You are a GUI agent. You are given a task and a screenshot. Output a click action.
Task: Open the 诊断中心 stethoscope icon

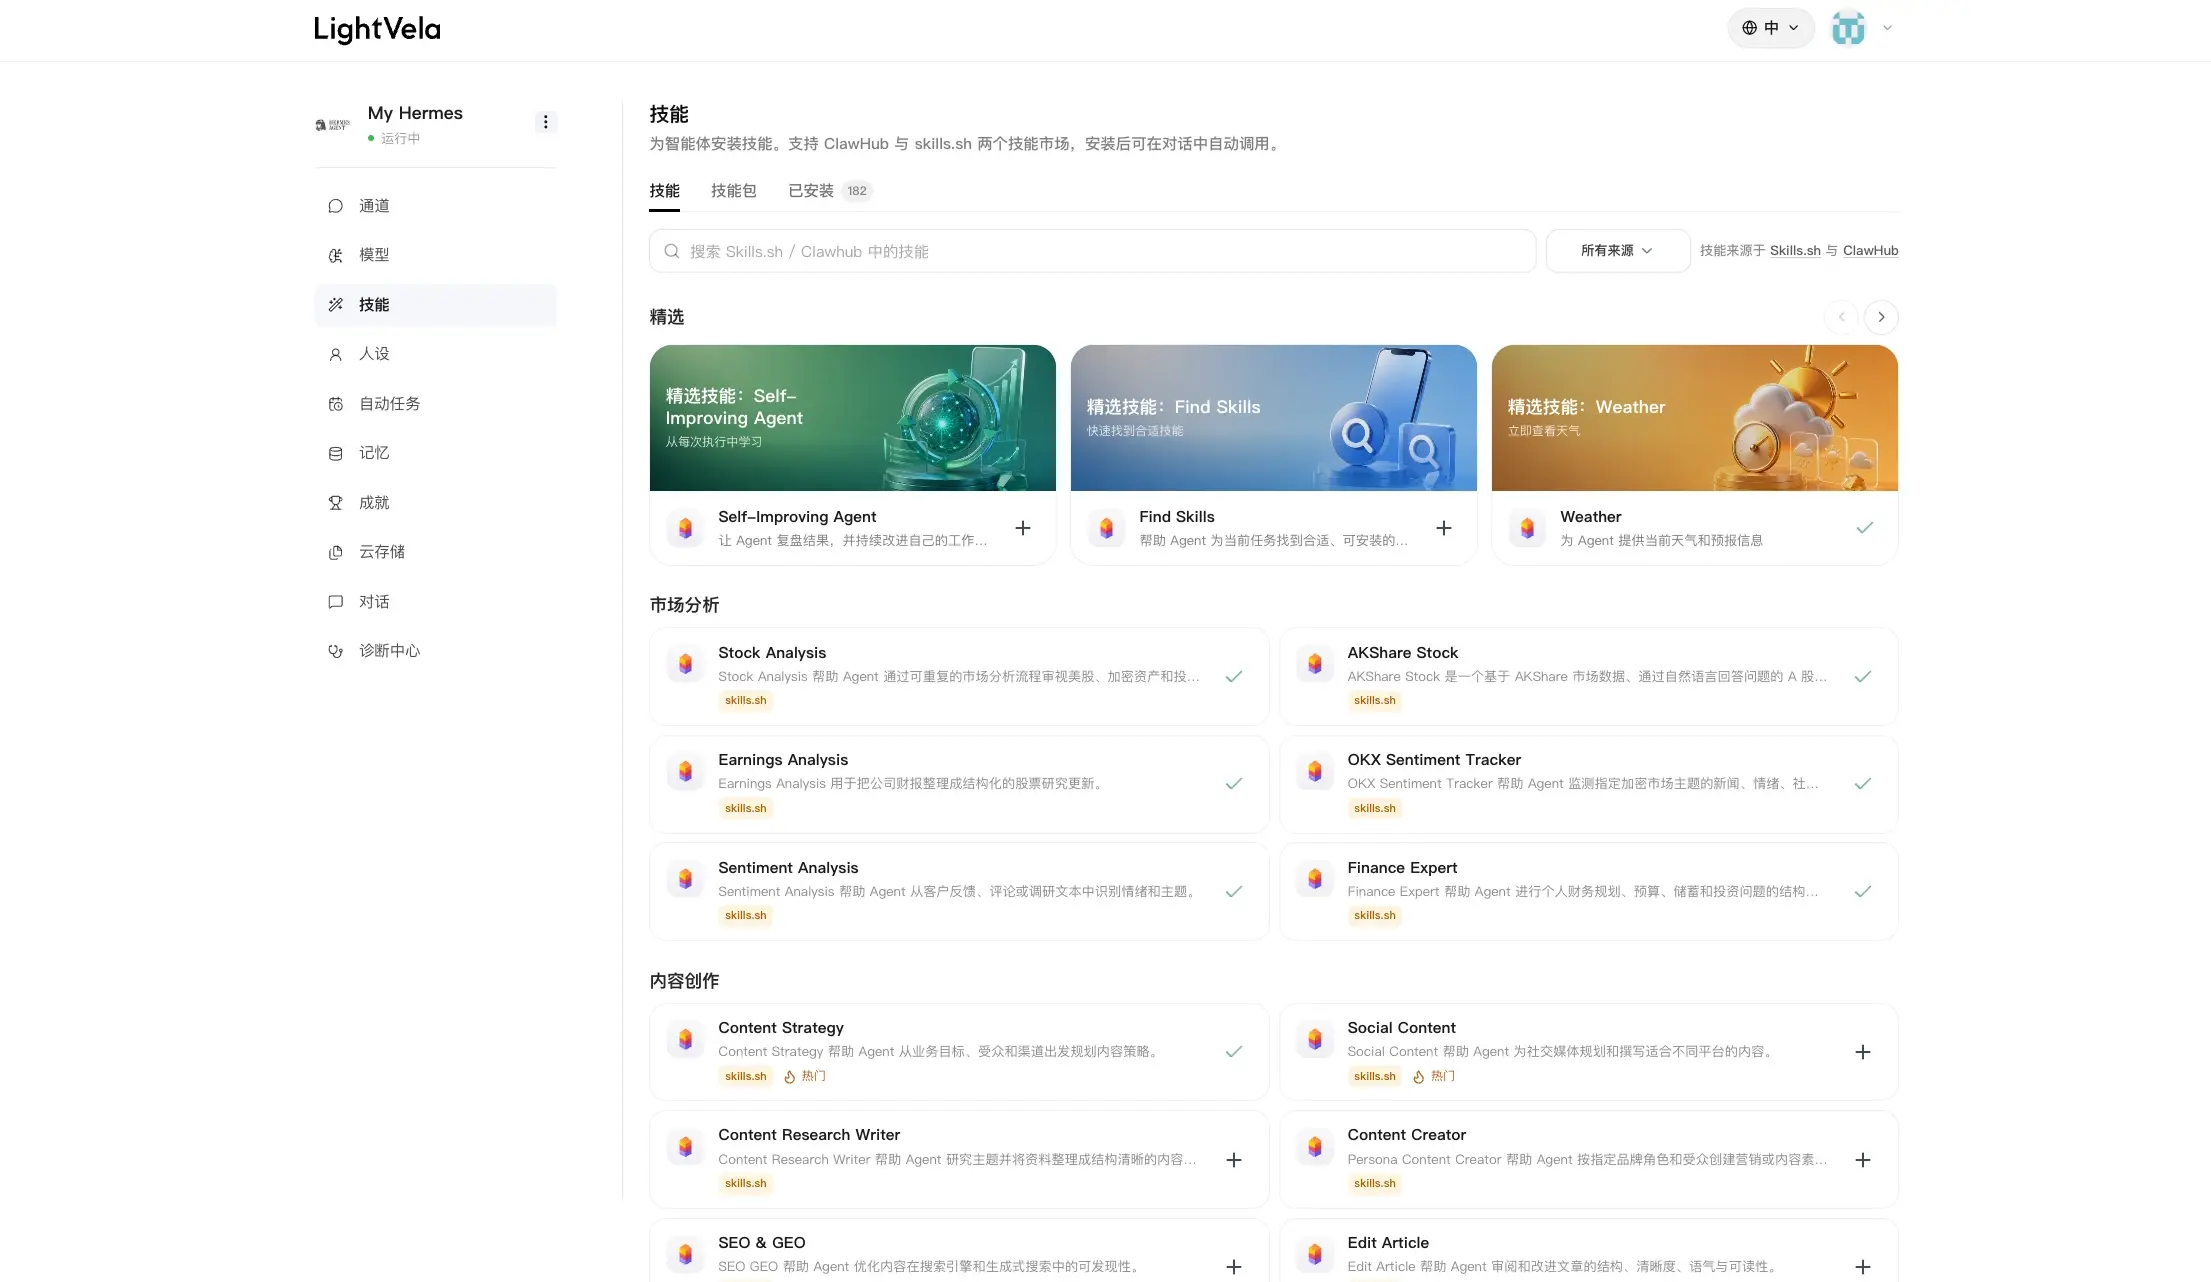[335, 651]
